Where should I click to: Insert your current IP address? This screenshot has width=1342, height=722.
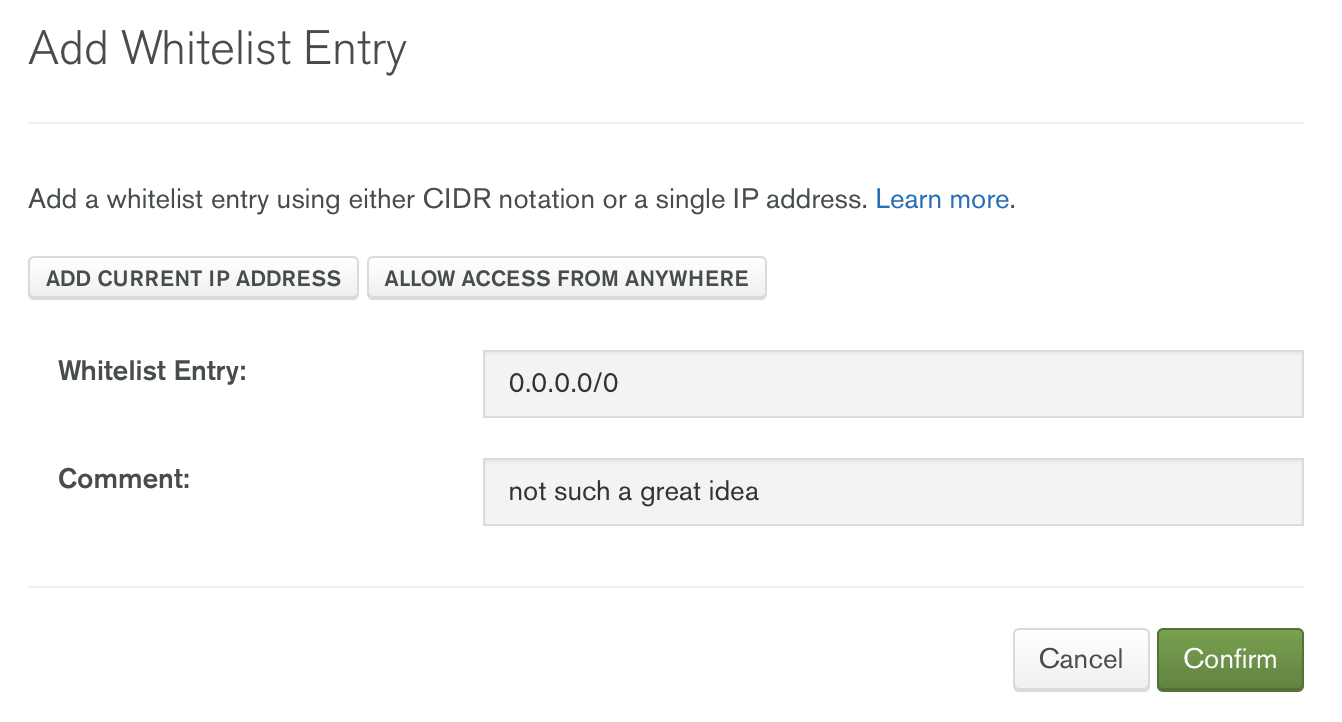[193, 279]
